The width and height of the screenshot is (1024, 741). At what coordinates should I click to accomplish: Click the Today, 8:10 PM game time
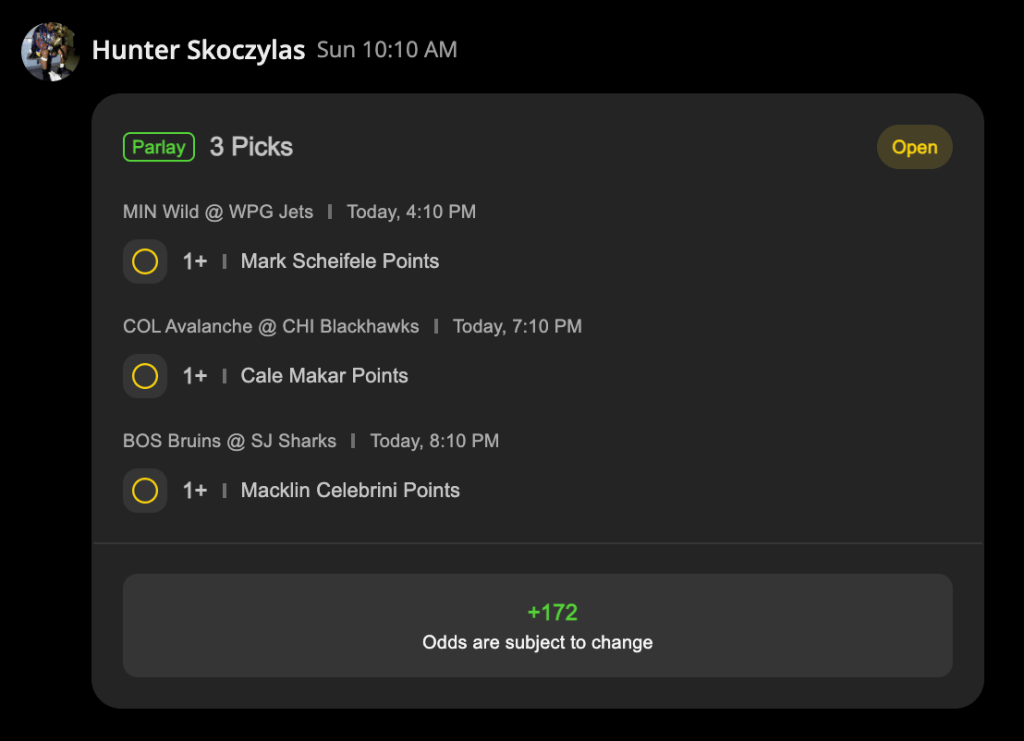(x=434, y=441)
